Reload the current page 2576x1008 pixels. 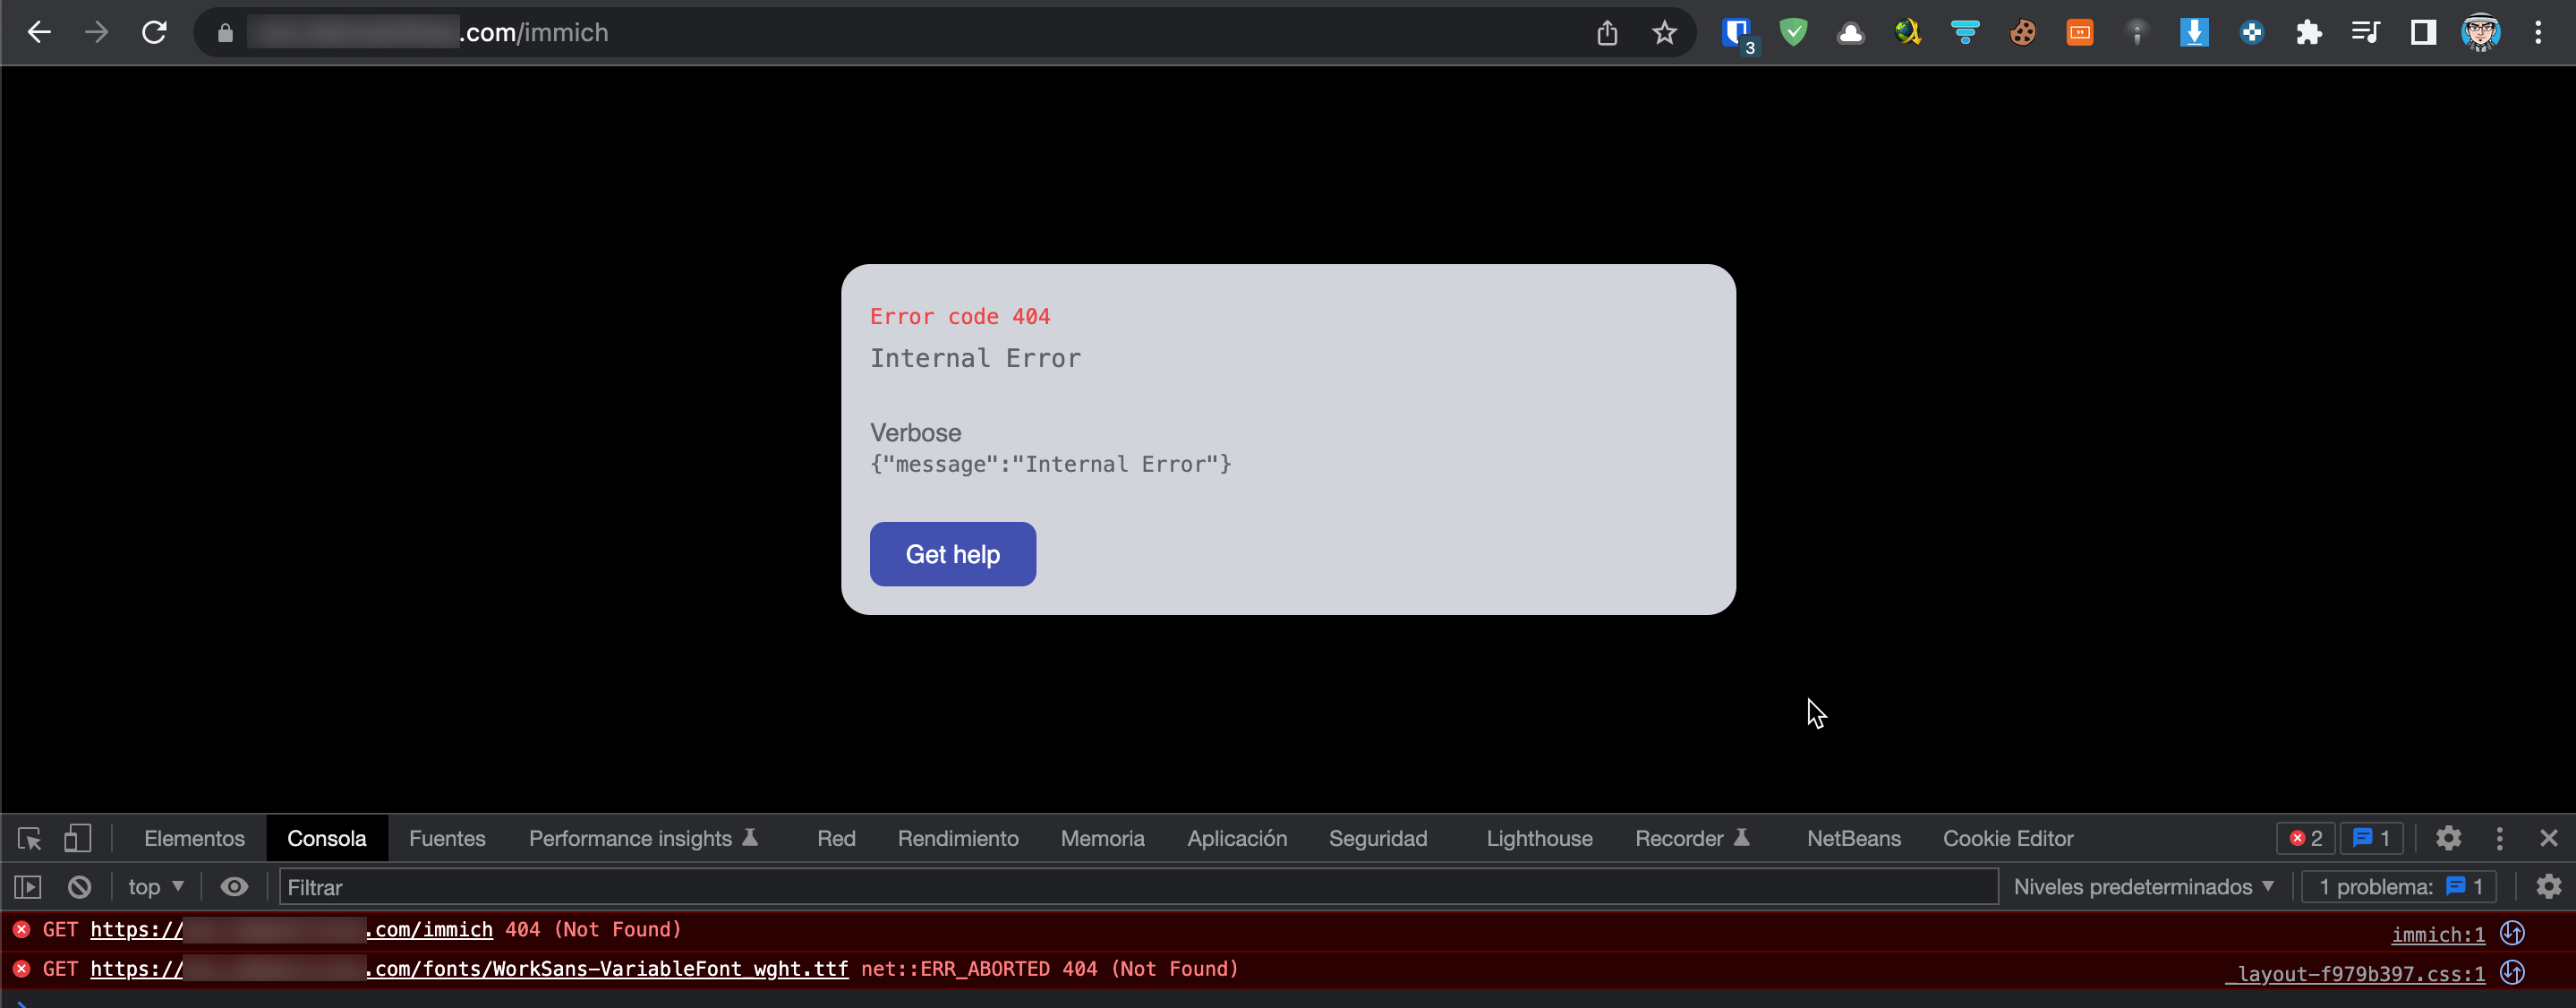point(155,32)
